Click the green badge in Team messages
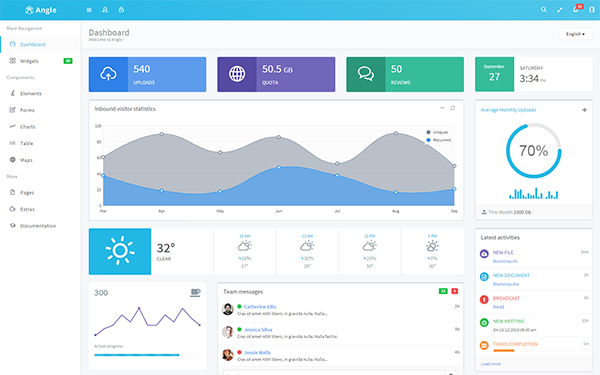 coord(443,291)
